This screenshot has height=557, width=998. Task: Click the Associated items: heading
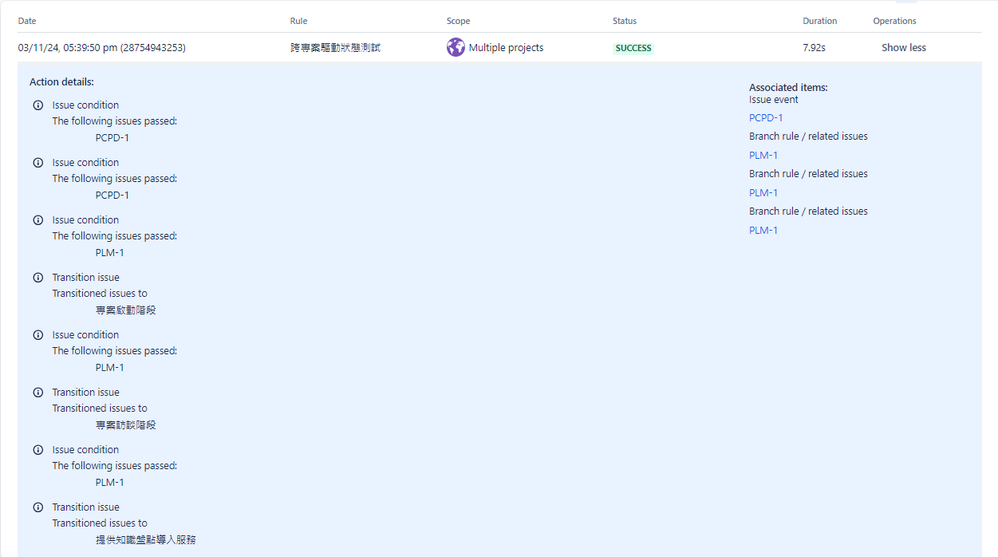coord(788,87)
